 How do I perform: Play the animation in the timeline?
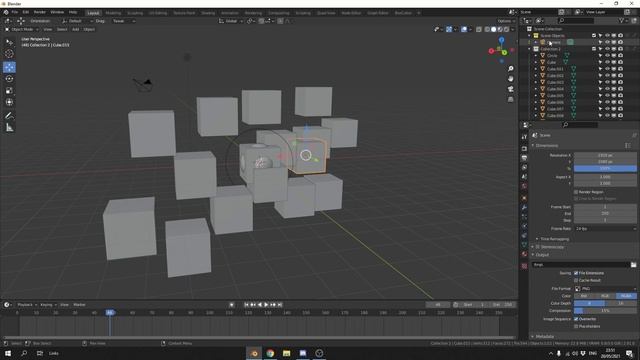coord(266,305)
